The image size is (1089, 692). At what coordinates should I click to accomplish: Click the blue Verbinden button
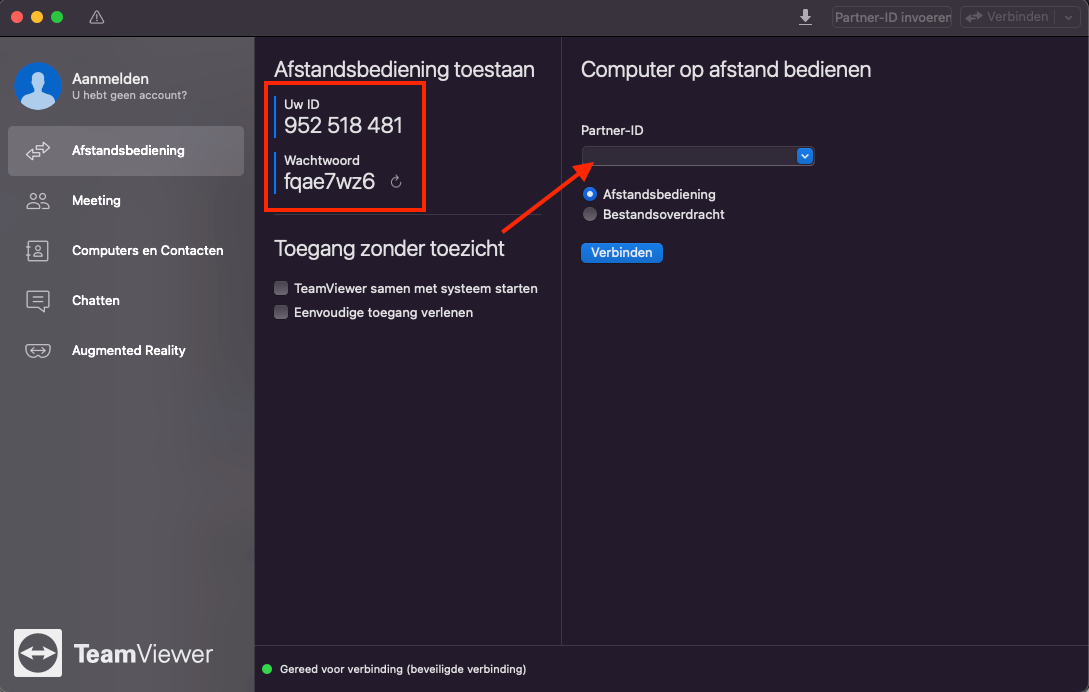point(622,253)
